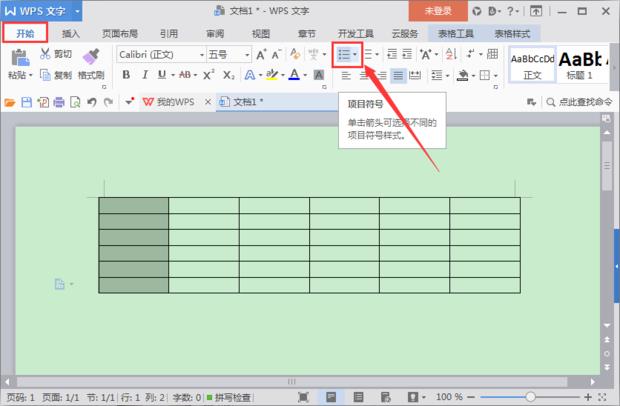Click the Copy (复制) button
The width and height of the screenshot is (620, 406).
click(x=56, y=75)
